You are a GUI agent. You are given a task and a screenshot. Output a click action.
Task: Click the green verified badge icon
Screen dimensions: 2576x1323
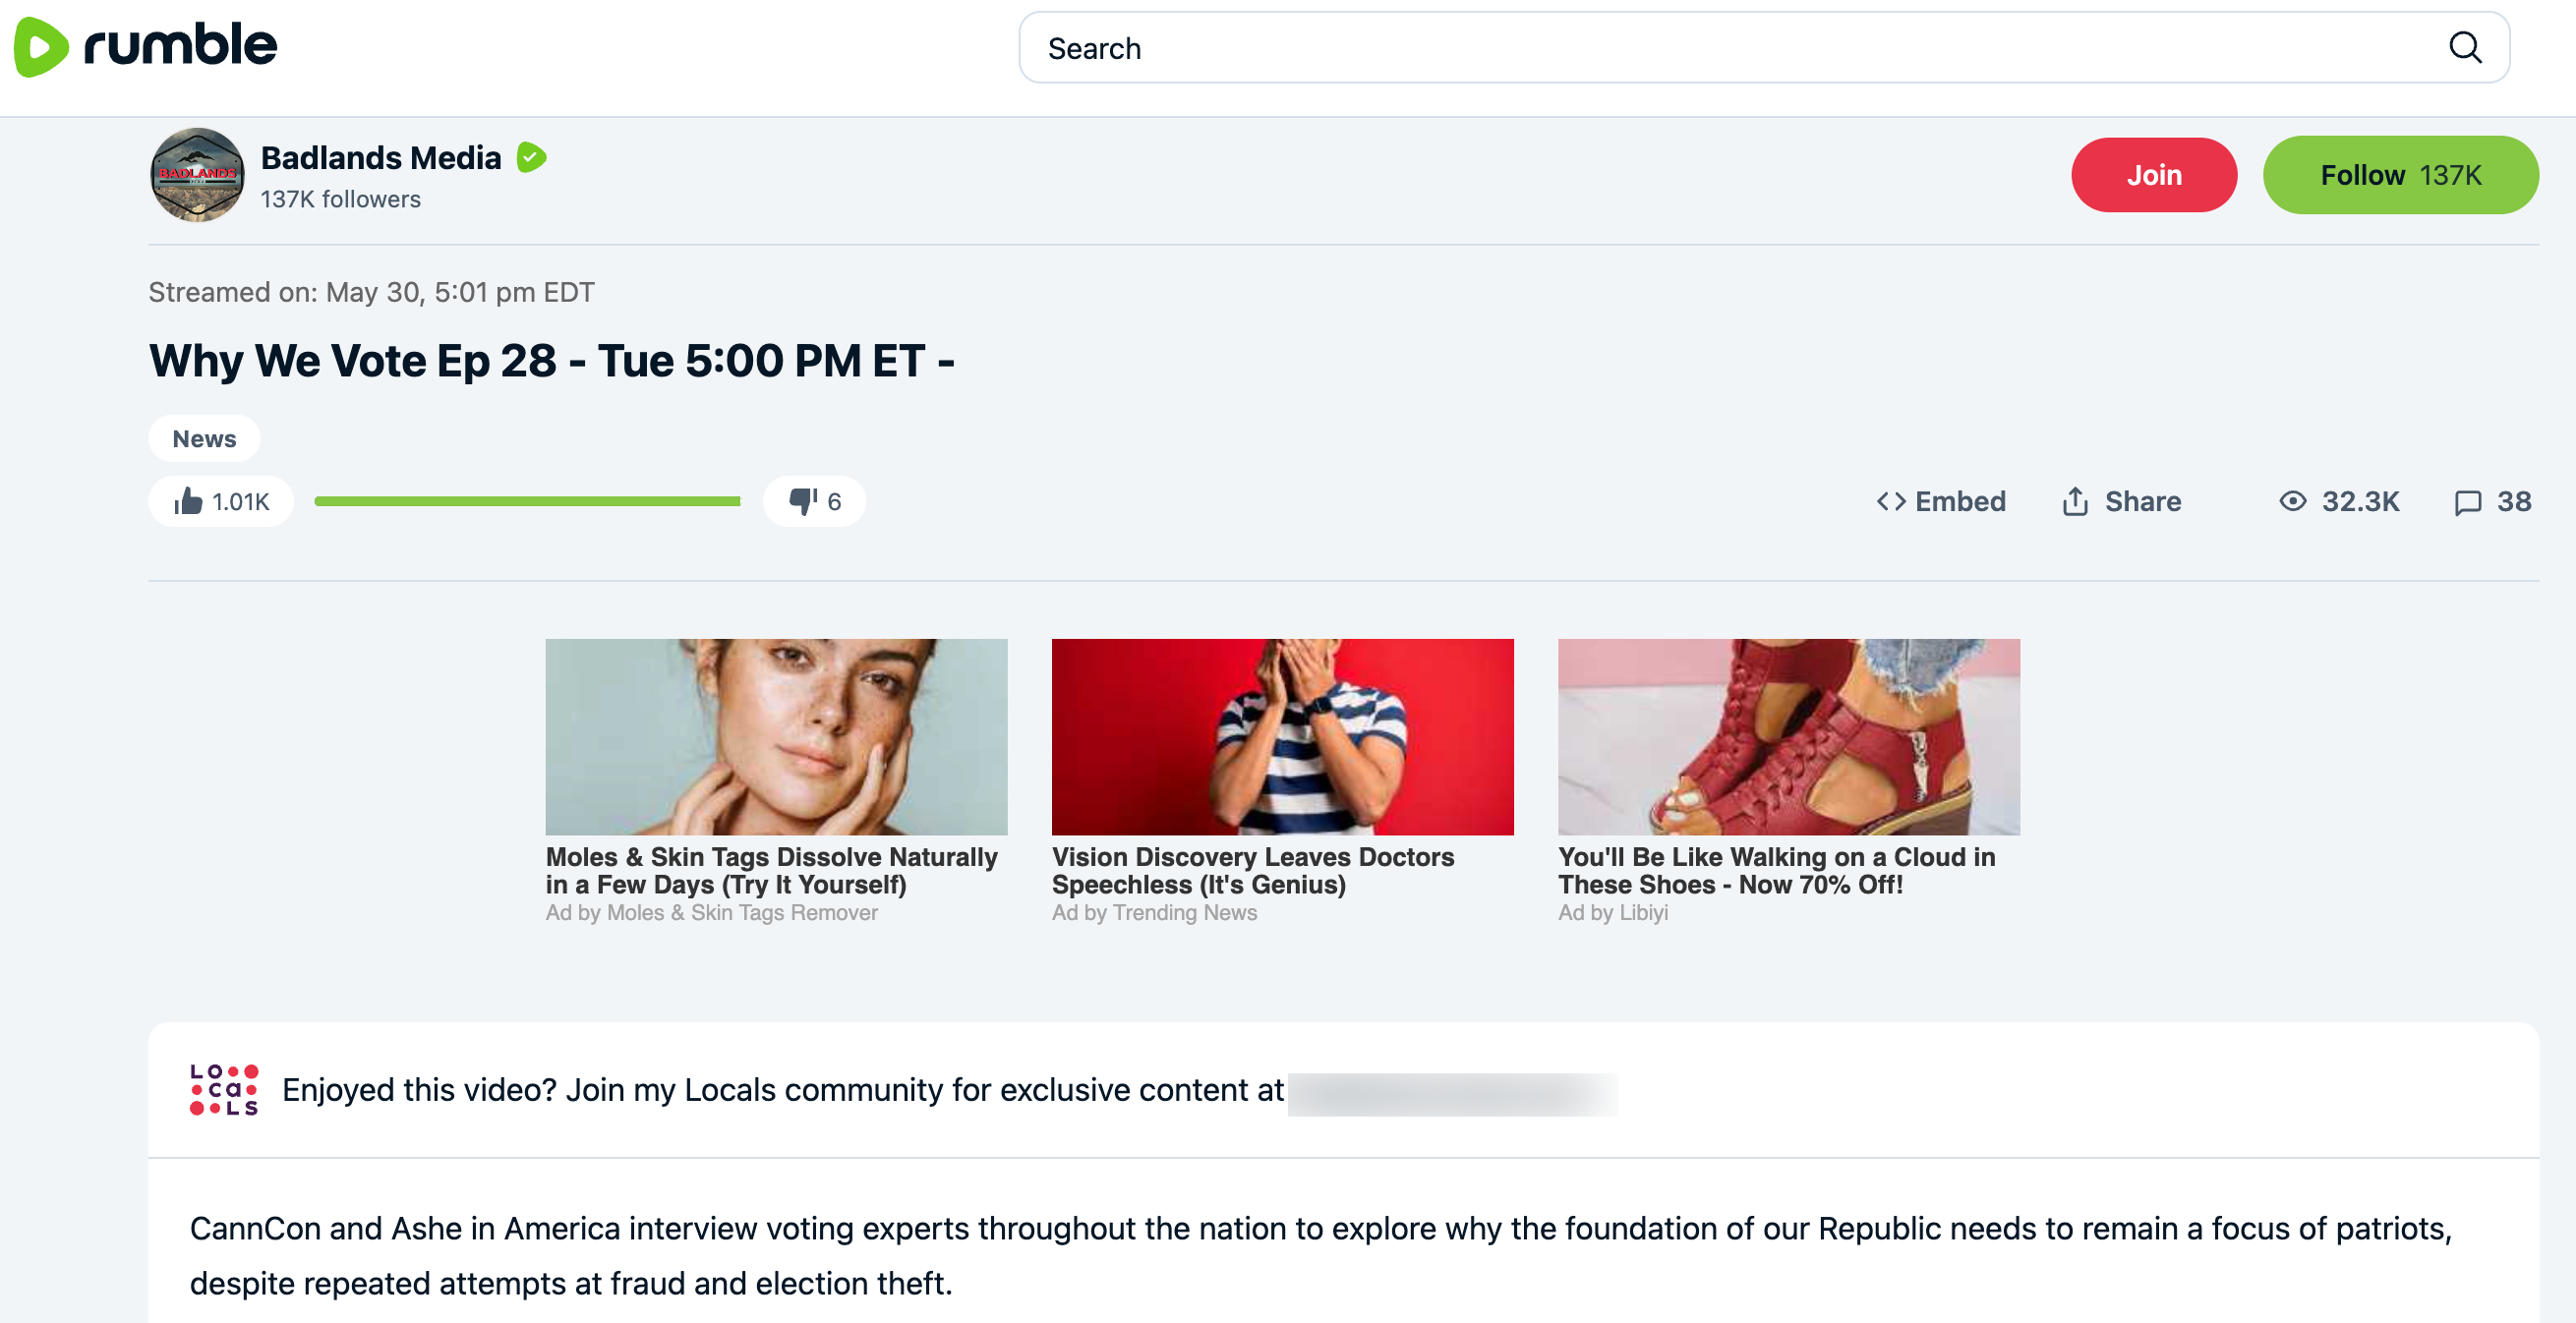click(x=531, y=158)
